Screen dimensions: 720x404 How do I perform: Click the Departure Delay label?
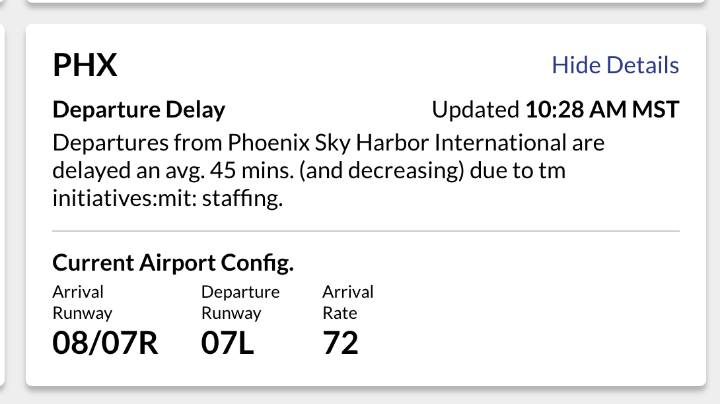(x=138, y=109)
